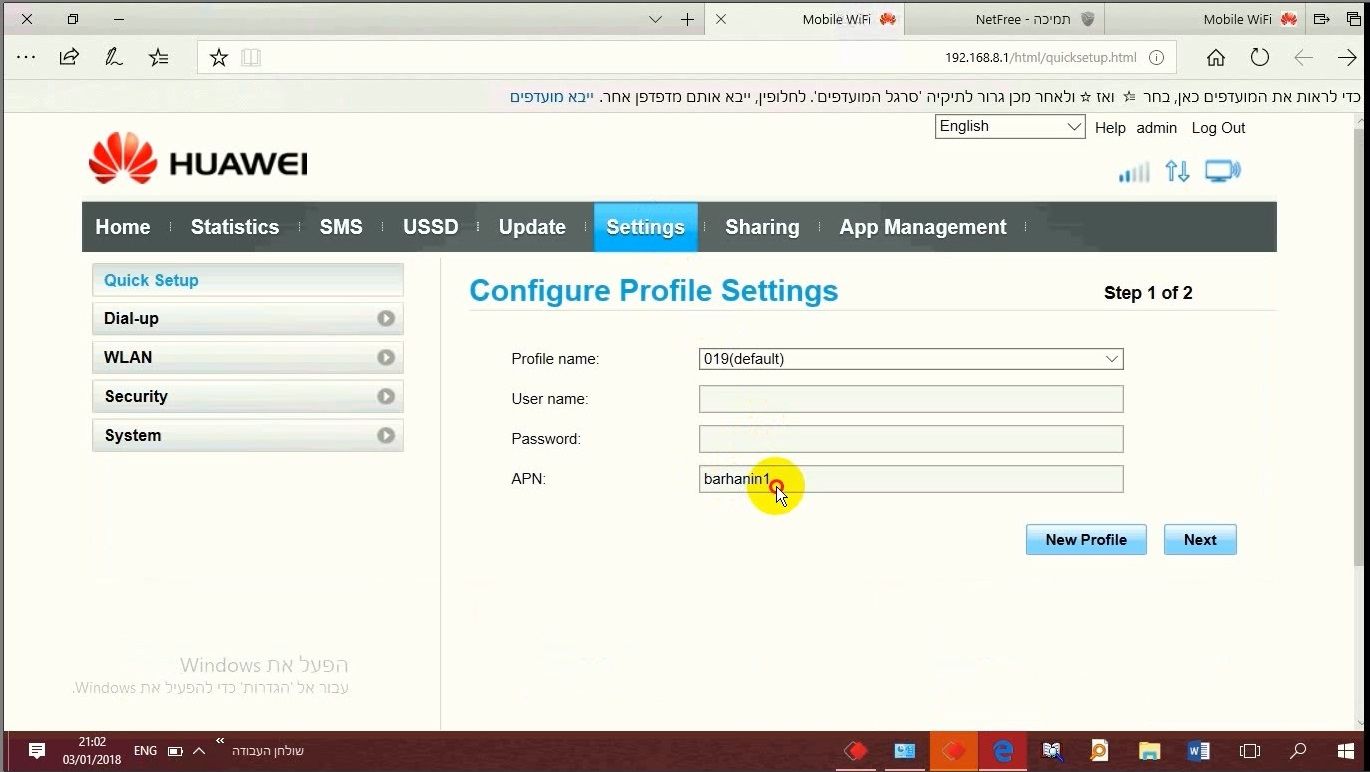
Task: Go to the browser Home page
Action: tap(1216, 58)
